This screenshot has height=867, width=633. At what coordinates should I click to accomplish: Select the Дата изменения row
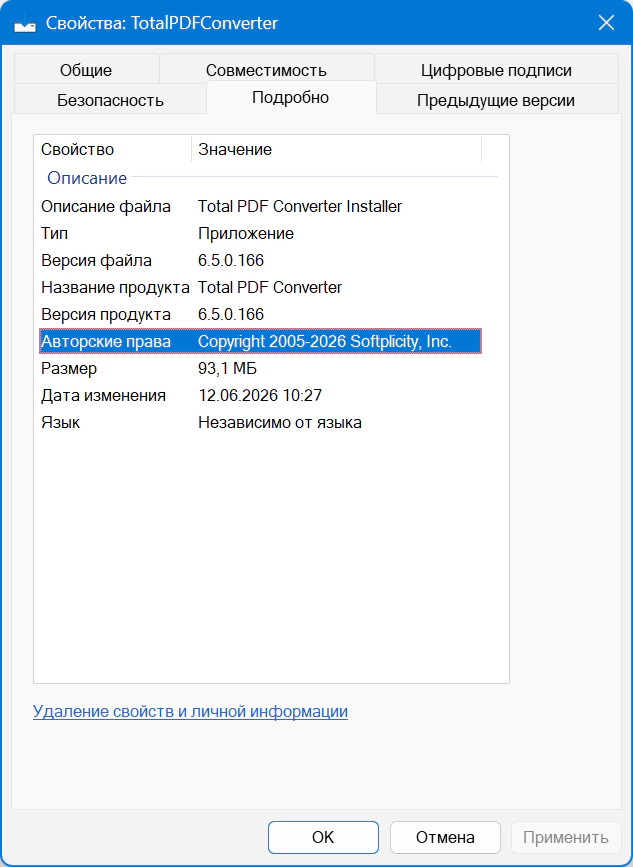point(260,395)
